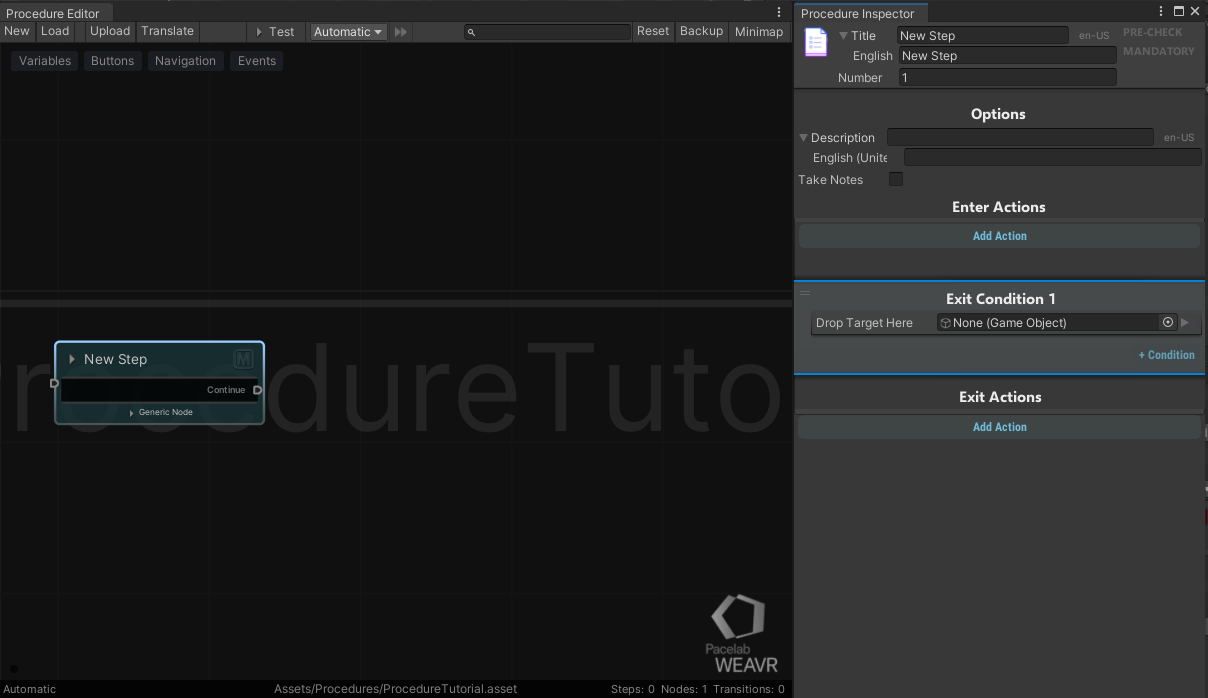Open the Navigation panel button
Image resolution: width=1208 pixels, height=698 pixels.
point(185,61)
